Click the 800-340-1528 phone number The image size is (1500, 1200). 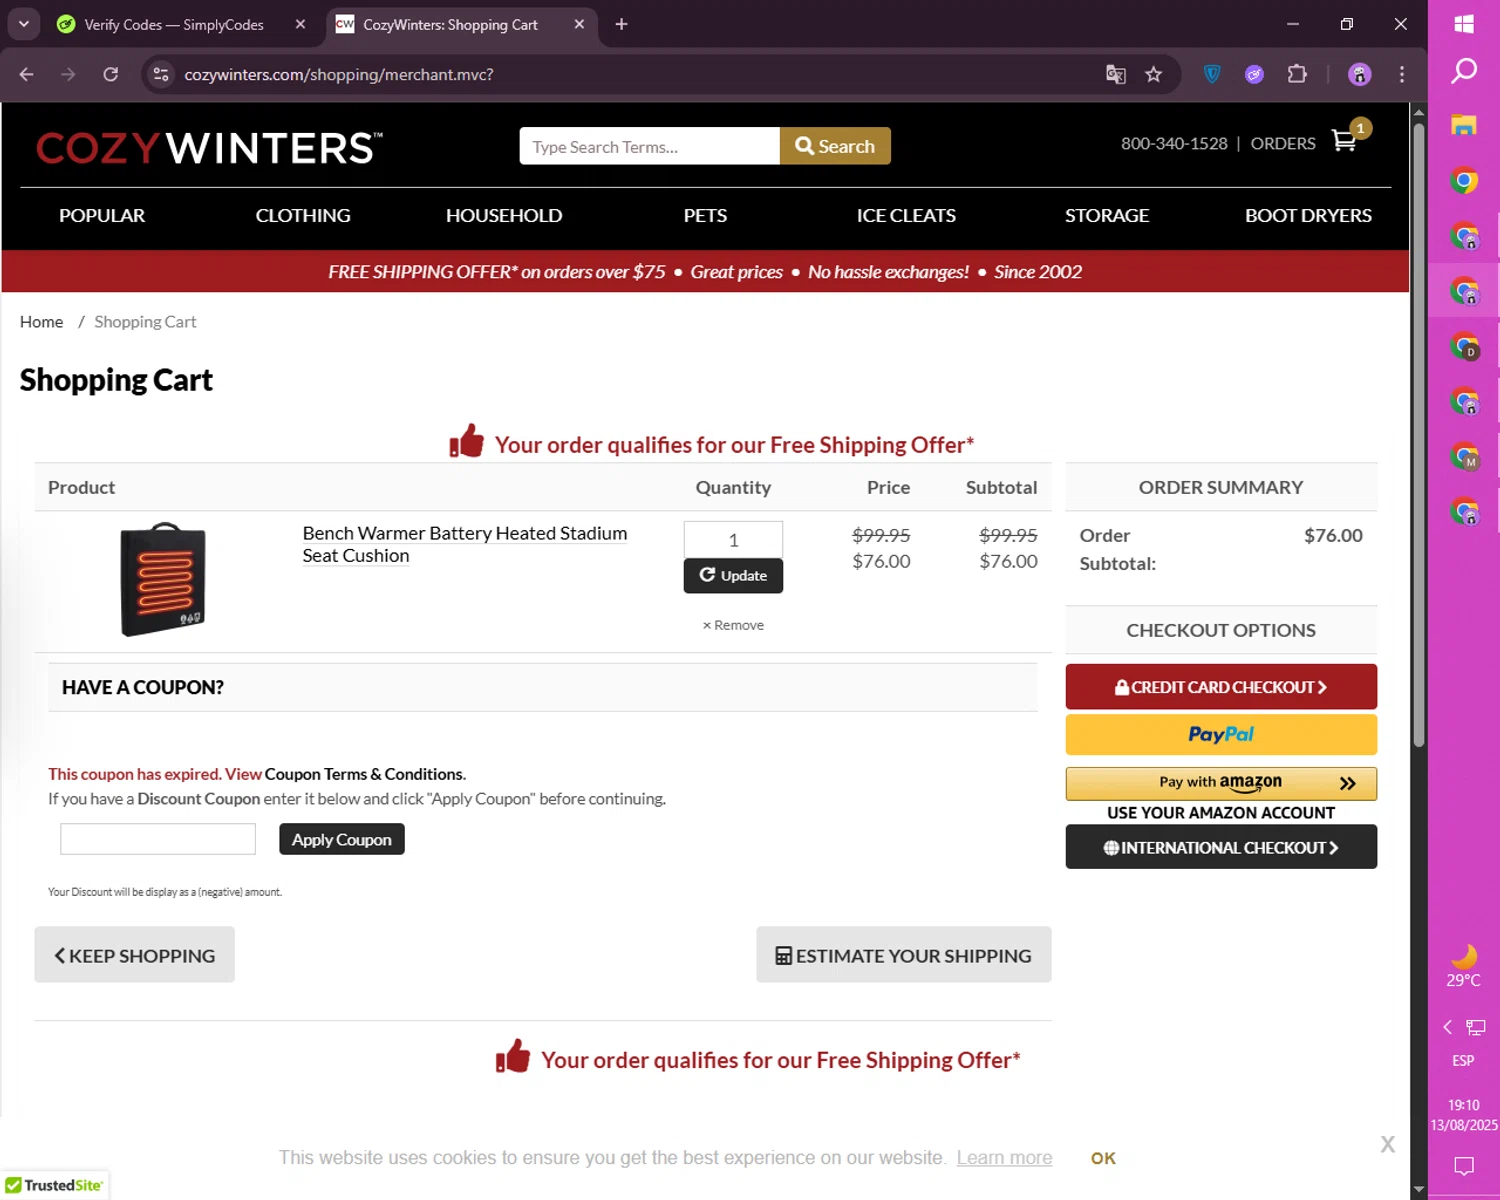pos(1174,144)
